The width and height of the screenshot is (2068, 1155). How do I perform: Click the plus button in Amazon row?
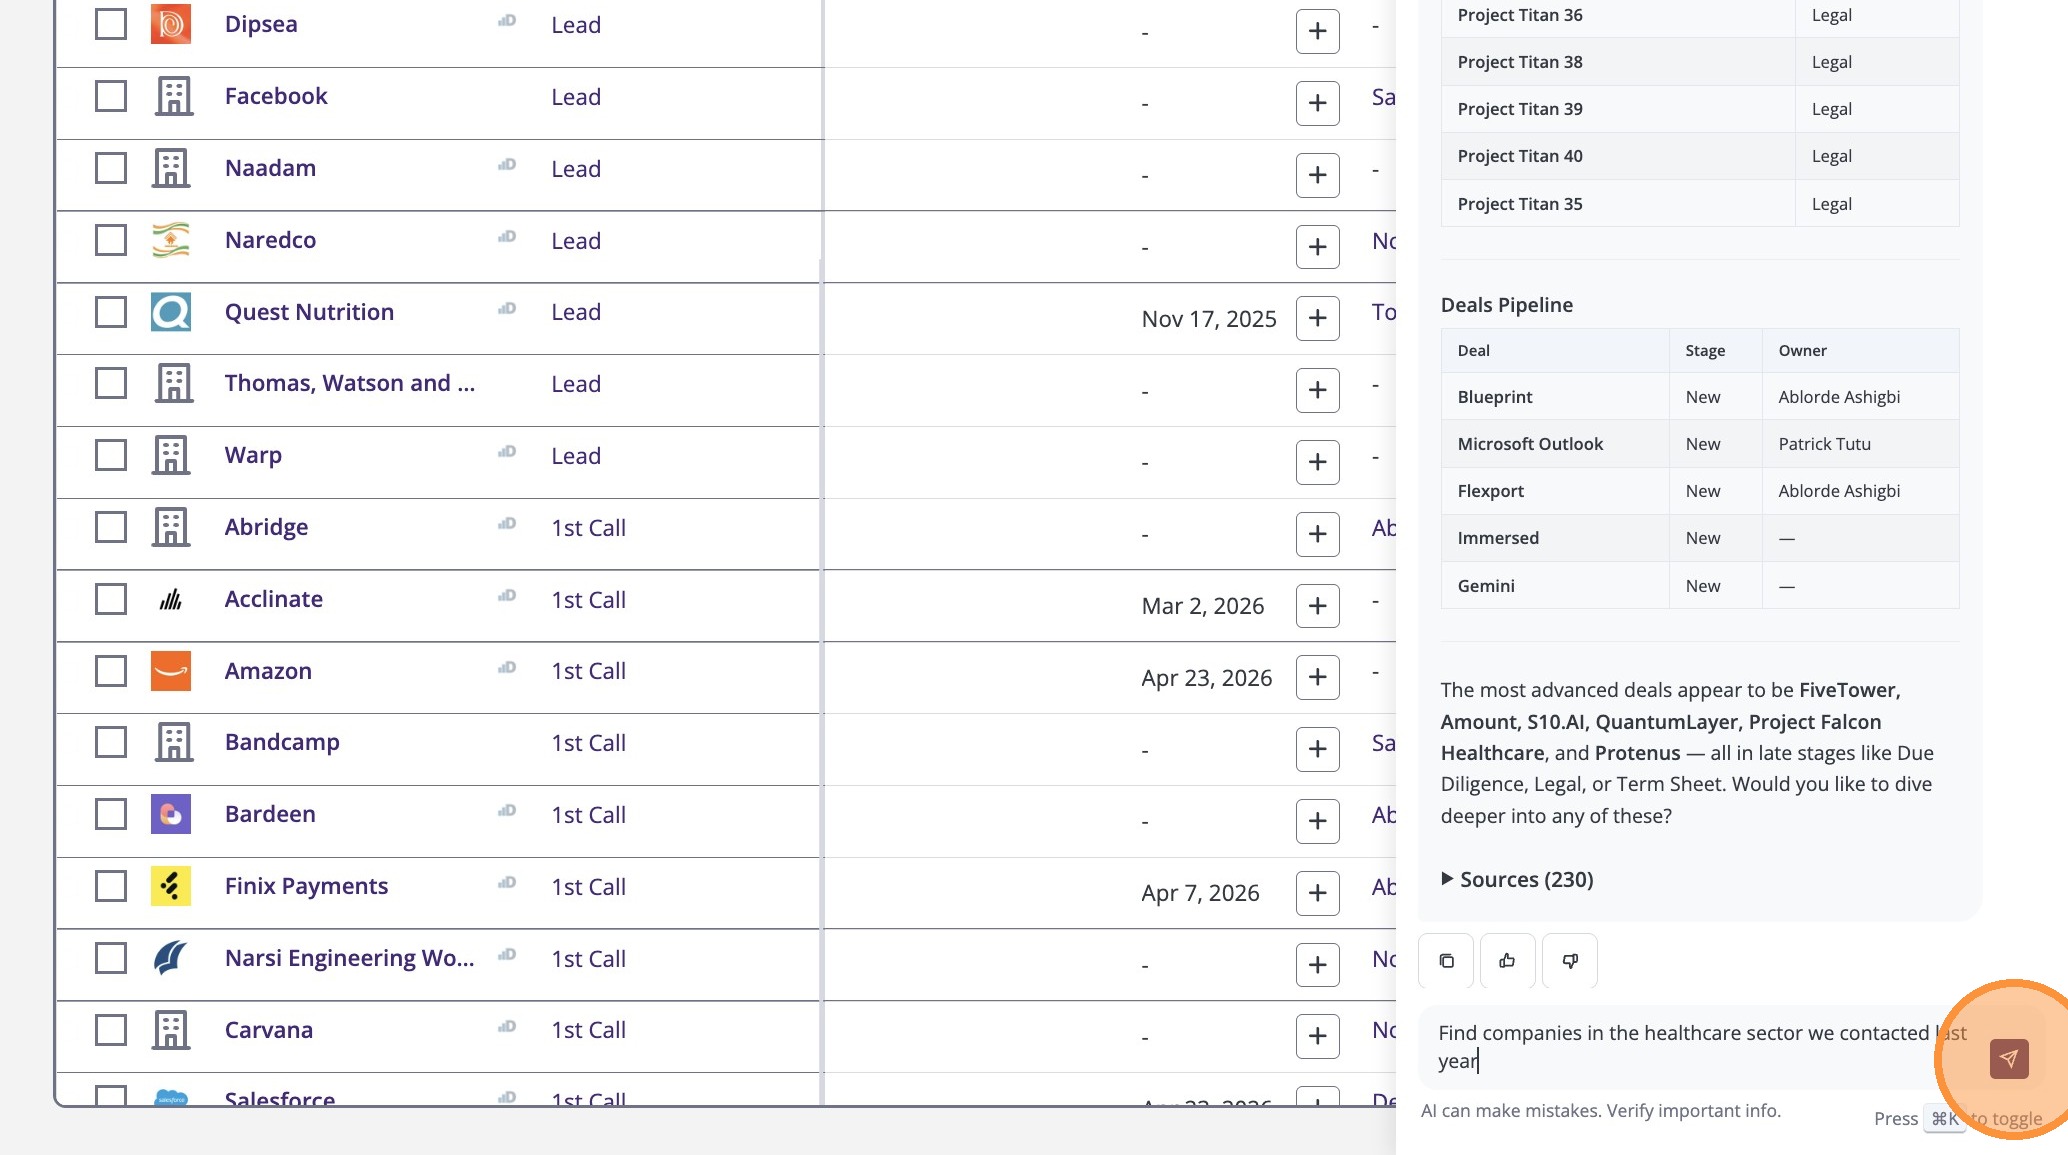click(1317, 677)
